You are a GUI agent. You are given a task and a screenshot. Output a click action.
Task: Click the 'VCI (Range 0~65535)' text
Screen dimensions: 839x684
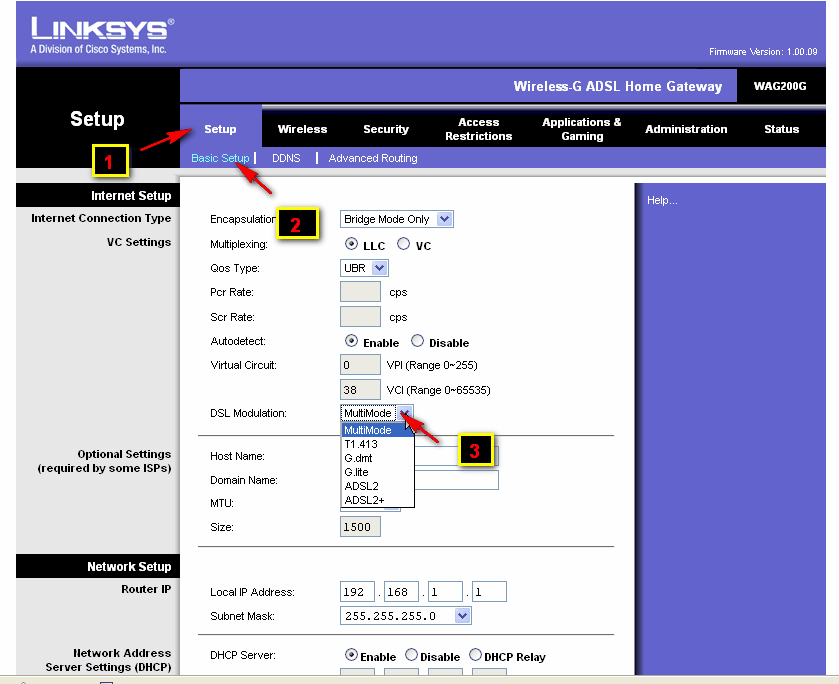point(438,390)
